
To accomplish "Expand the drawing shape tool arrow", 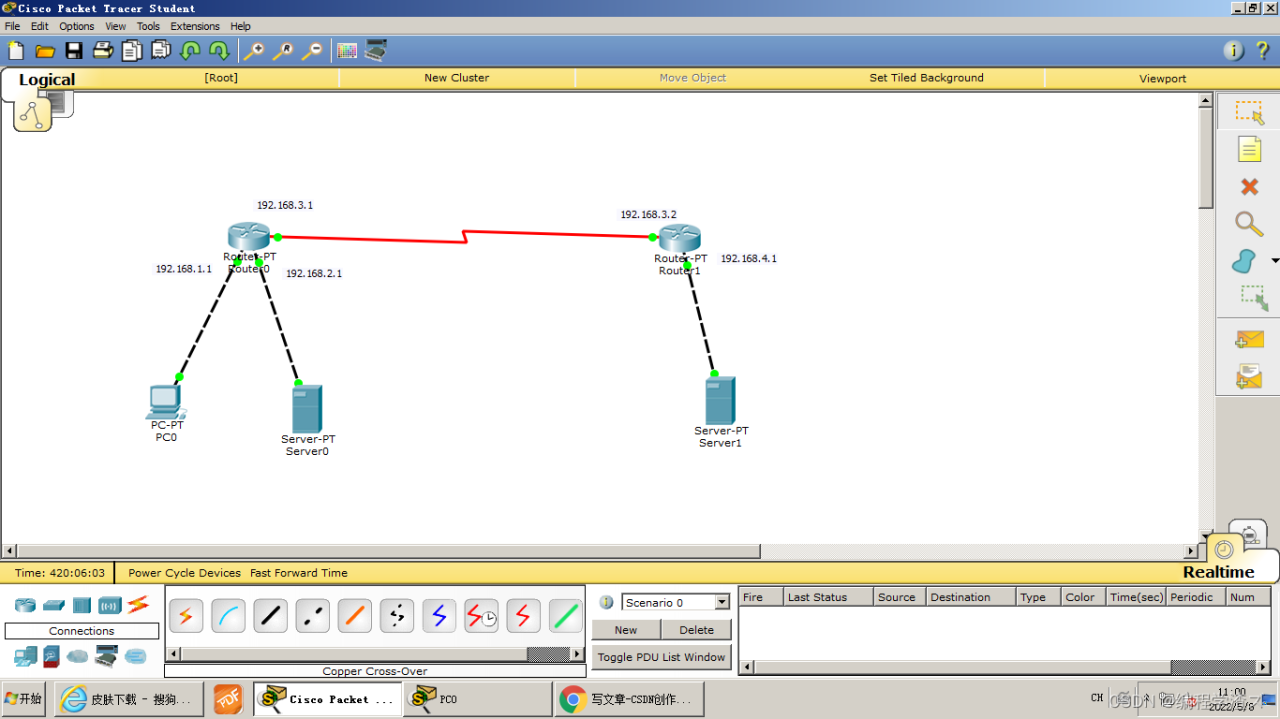I will [1275, 261].
